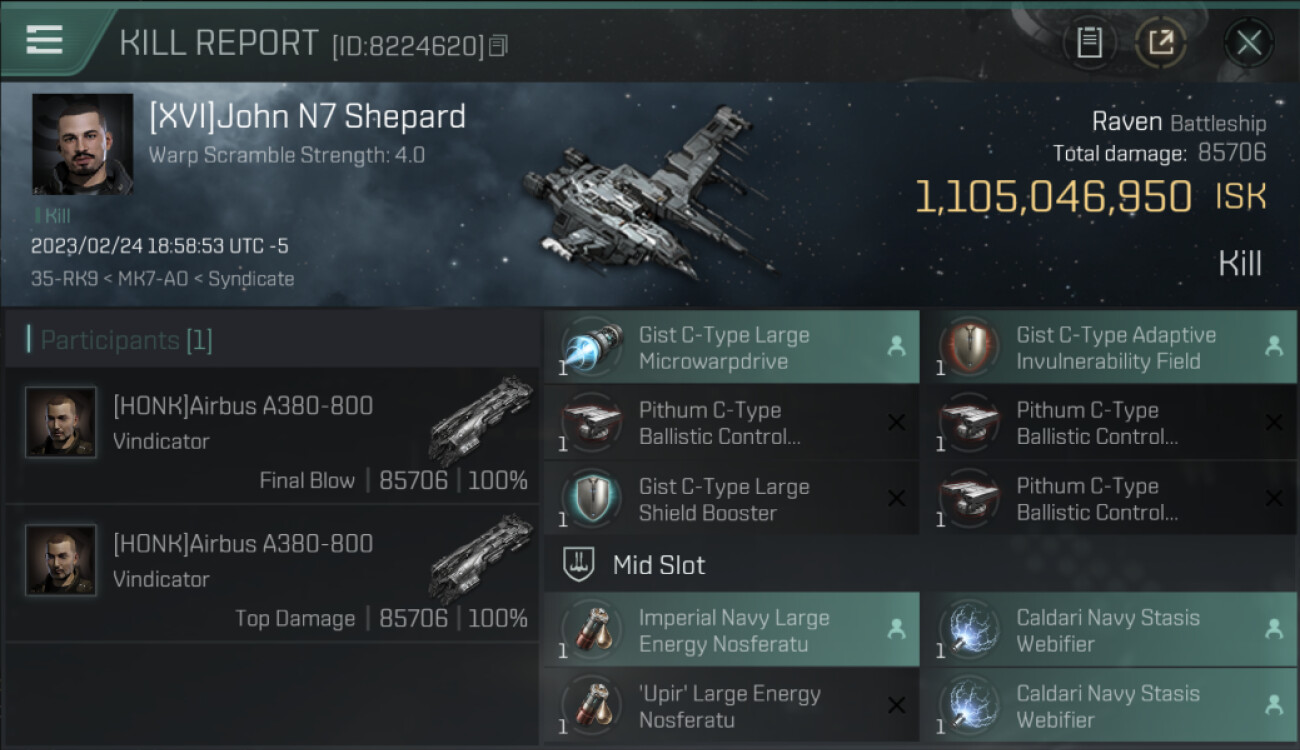Screen dimensions: 1300x750
Task: Select Gist C-Type Adaptive Invulnerability Field icon
Action: (967, 347)
